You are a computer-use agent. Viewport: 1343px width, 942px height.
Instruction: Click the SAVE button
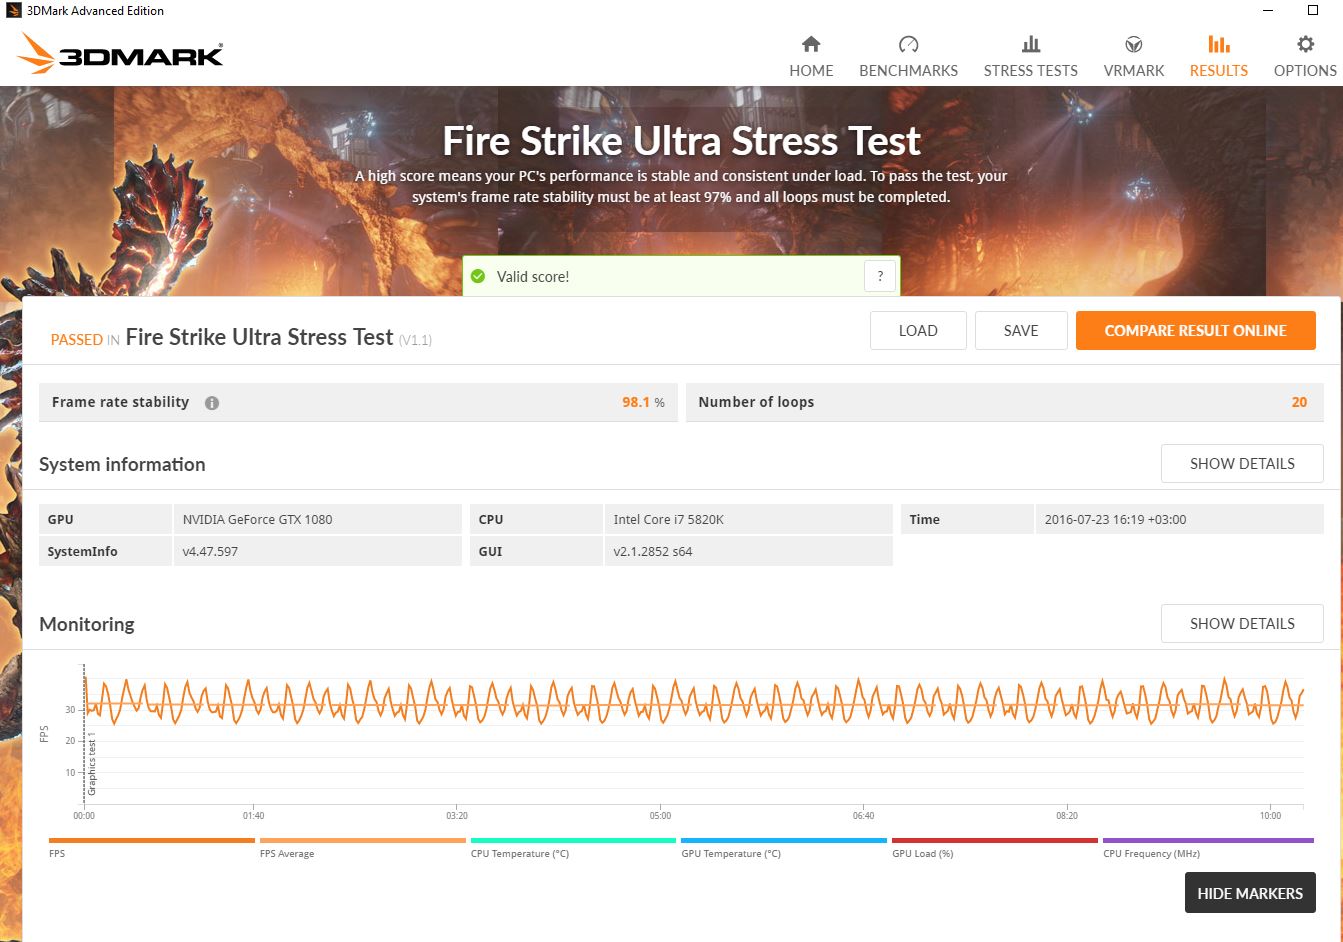click(x=1021, y=331)
